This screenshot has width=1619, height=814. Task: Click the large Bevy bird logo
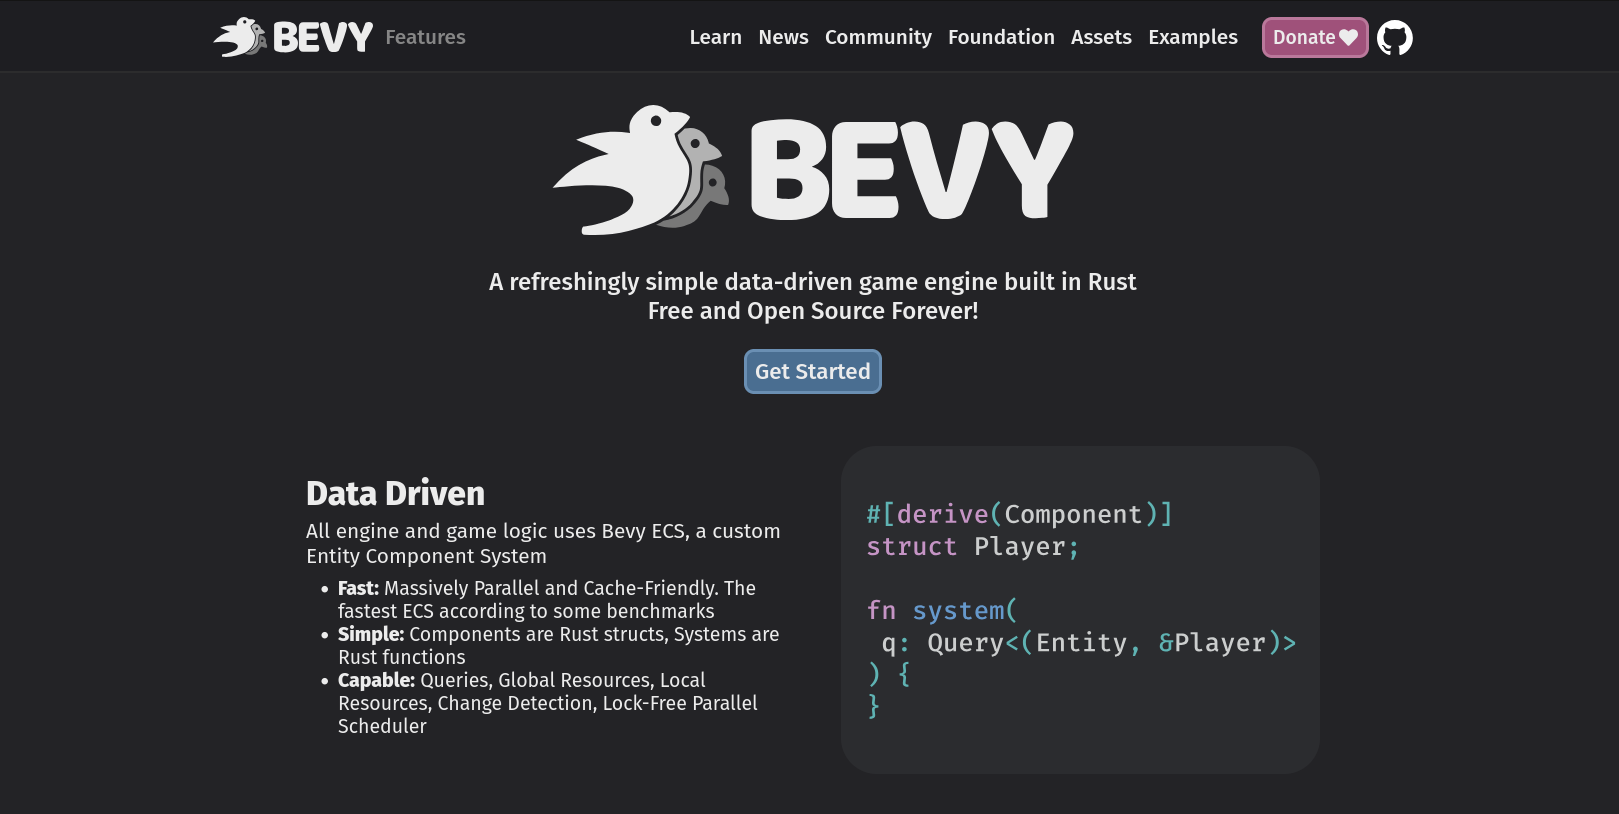641,170
